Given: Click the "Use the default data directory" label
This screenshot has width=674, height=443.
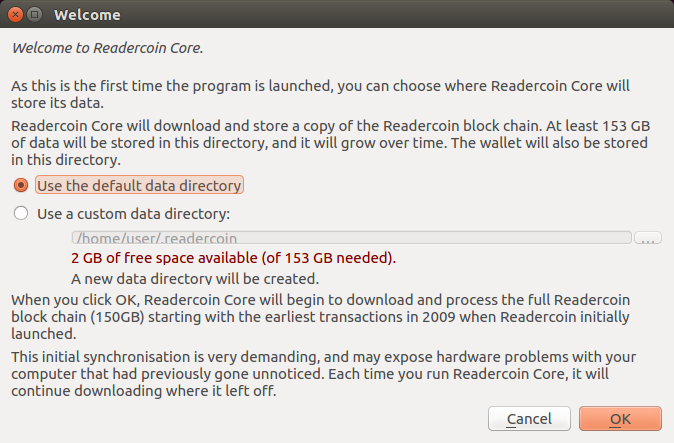Looking at the screenshot, I should [139, 185].
